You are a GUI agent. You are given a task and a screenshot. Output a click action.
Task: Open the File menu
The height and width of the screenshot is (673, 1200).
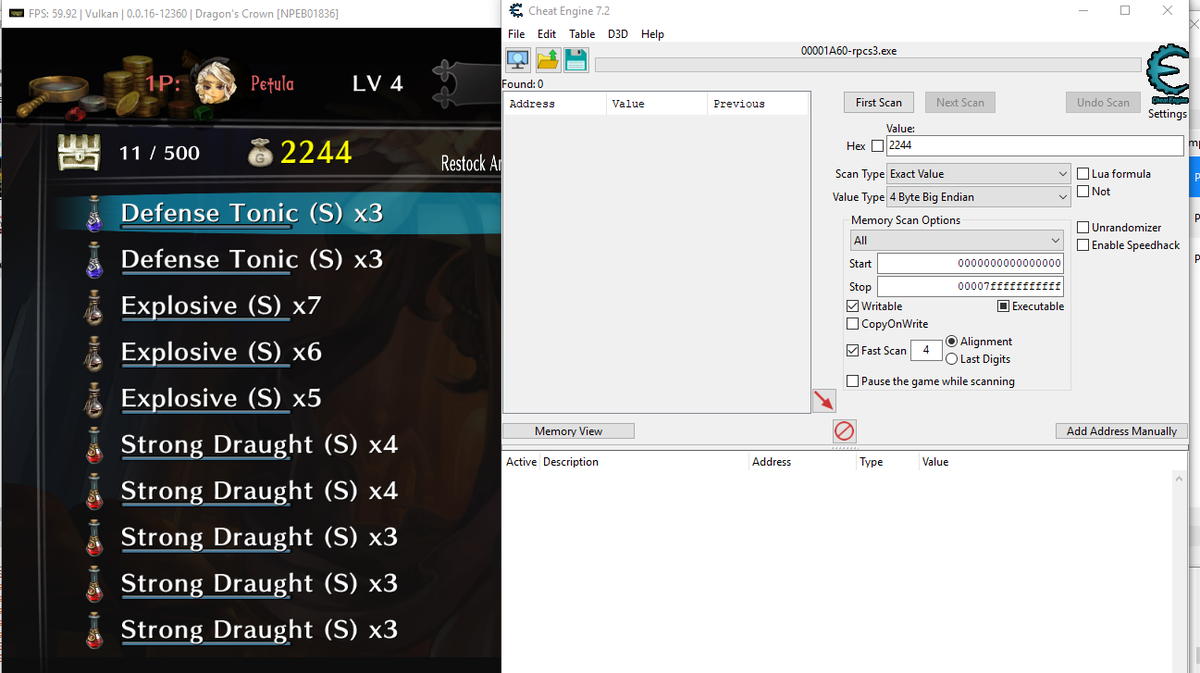[x=516, y=34]
